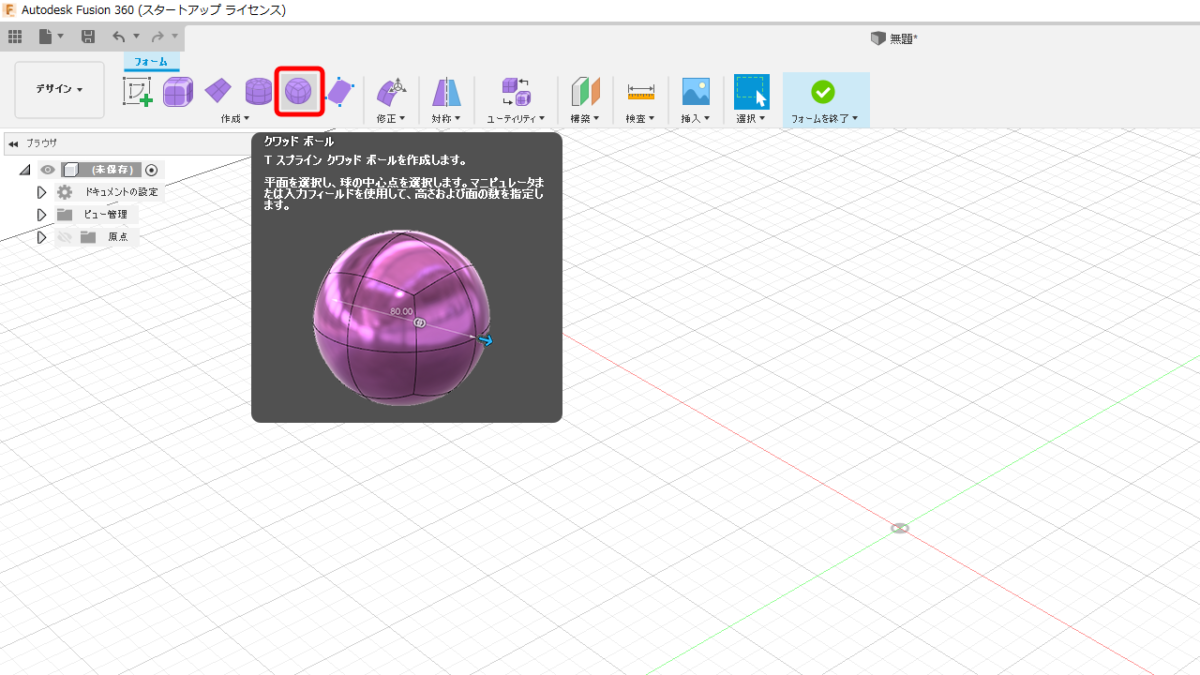Select the (未保存) root component
Screen dimensions: 1200x675
coord(111,170)
